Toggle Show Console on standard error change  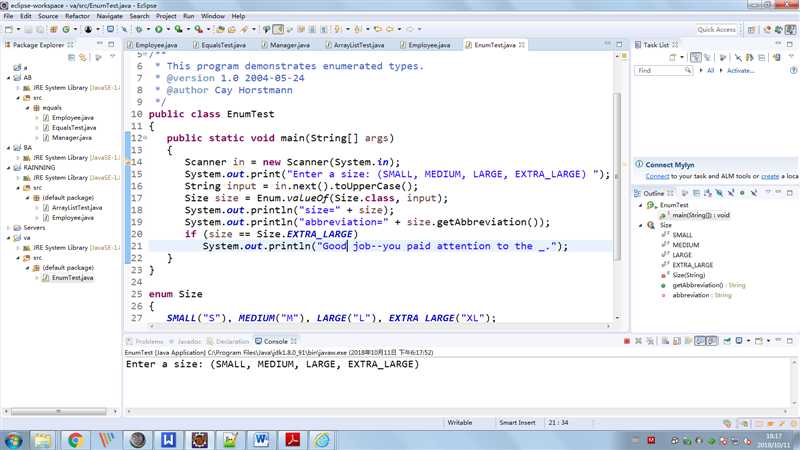pyautogui.click(x=712, y=341)
